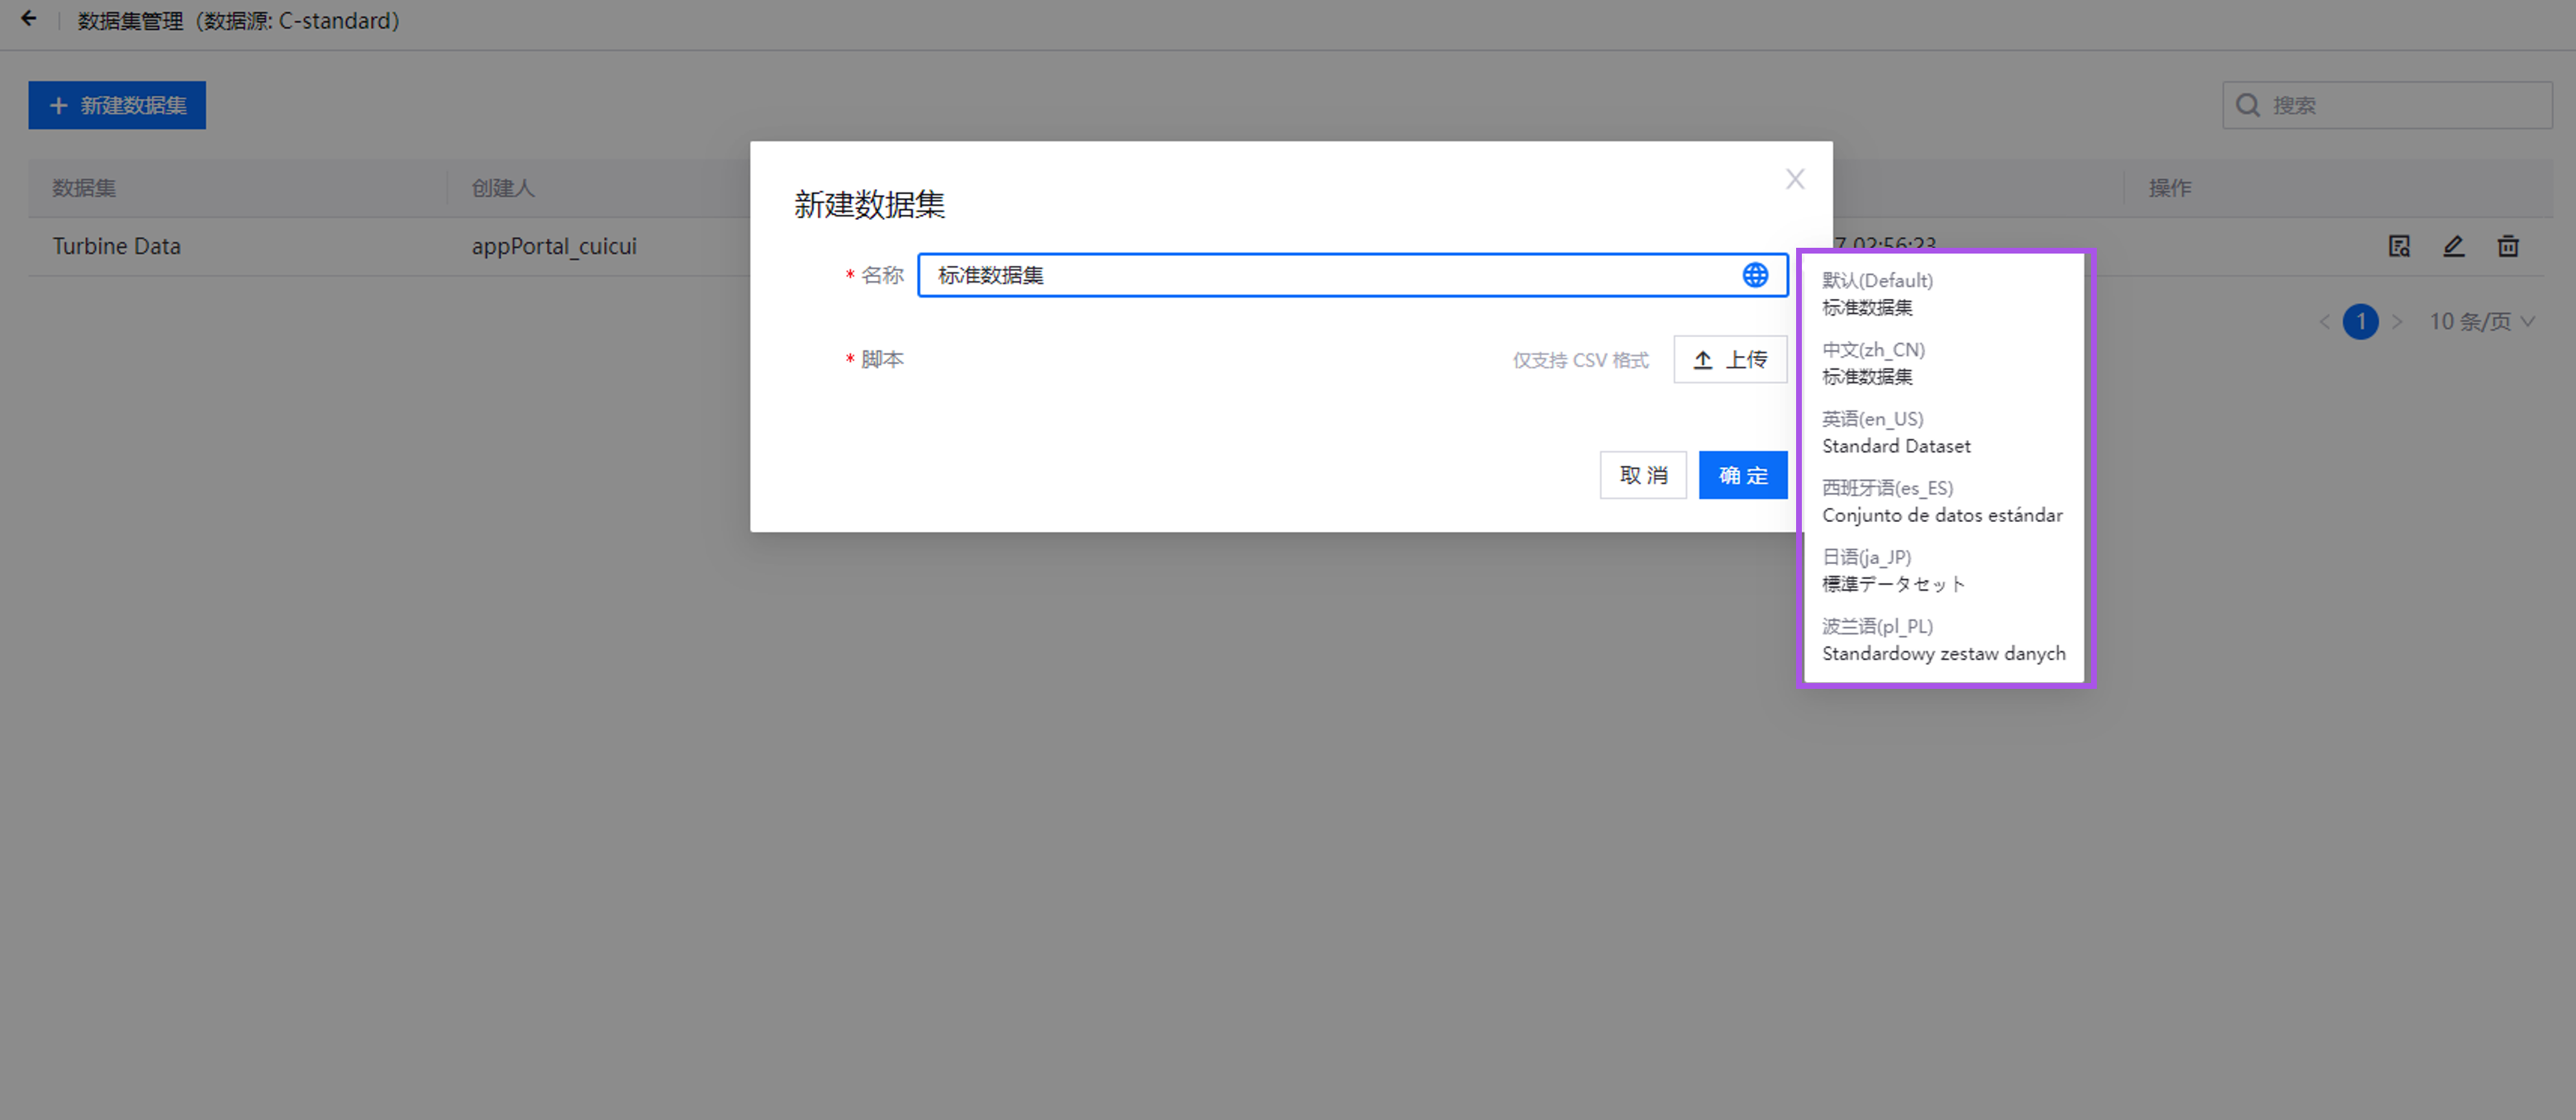The width and height of the screenshot is (2576, 1120).
Task: Click the search magnifier icon
Action: pyautogui.click(x=2248, y=105)
